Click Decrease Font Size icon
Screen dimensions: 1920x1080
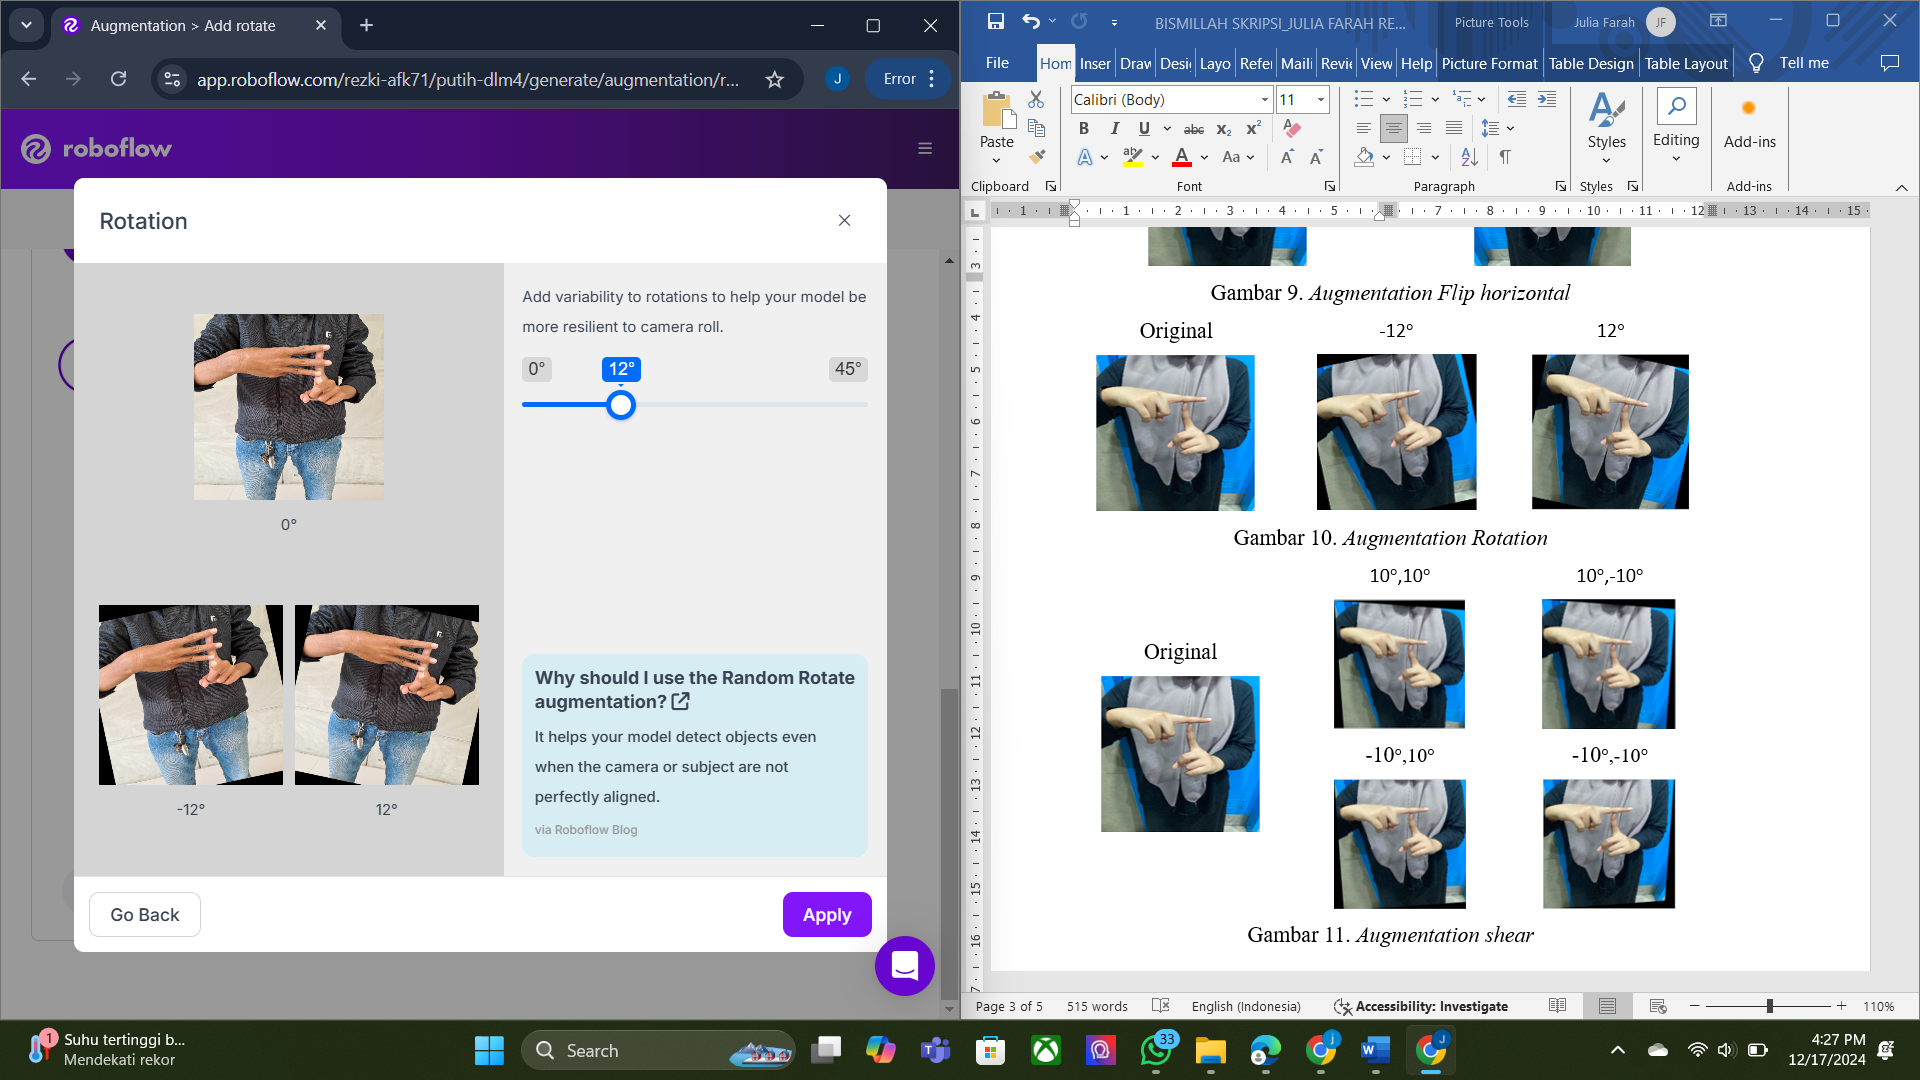tap(1316, 157)
